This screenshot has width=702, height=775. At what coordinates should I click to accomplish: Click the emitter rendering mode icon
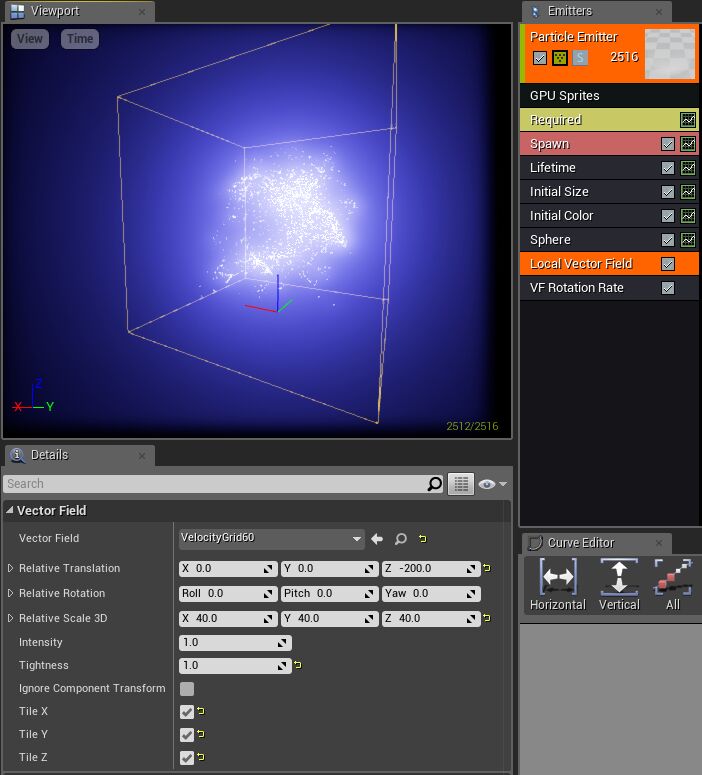pyautogui.click(x=560, y=58)
